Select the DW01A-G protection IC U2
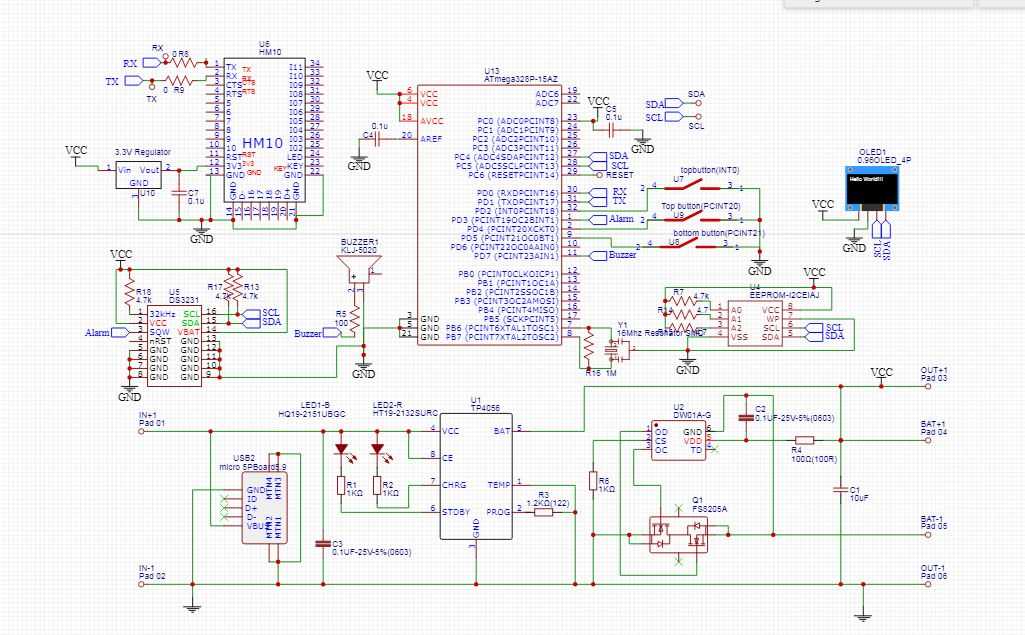The width and height of the screenshot is (1025, 635). [679, 440]
